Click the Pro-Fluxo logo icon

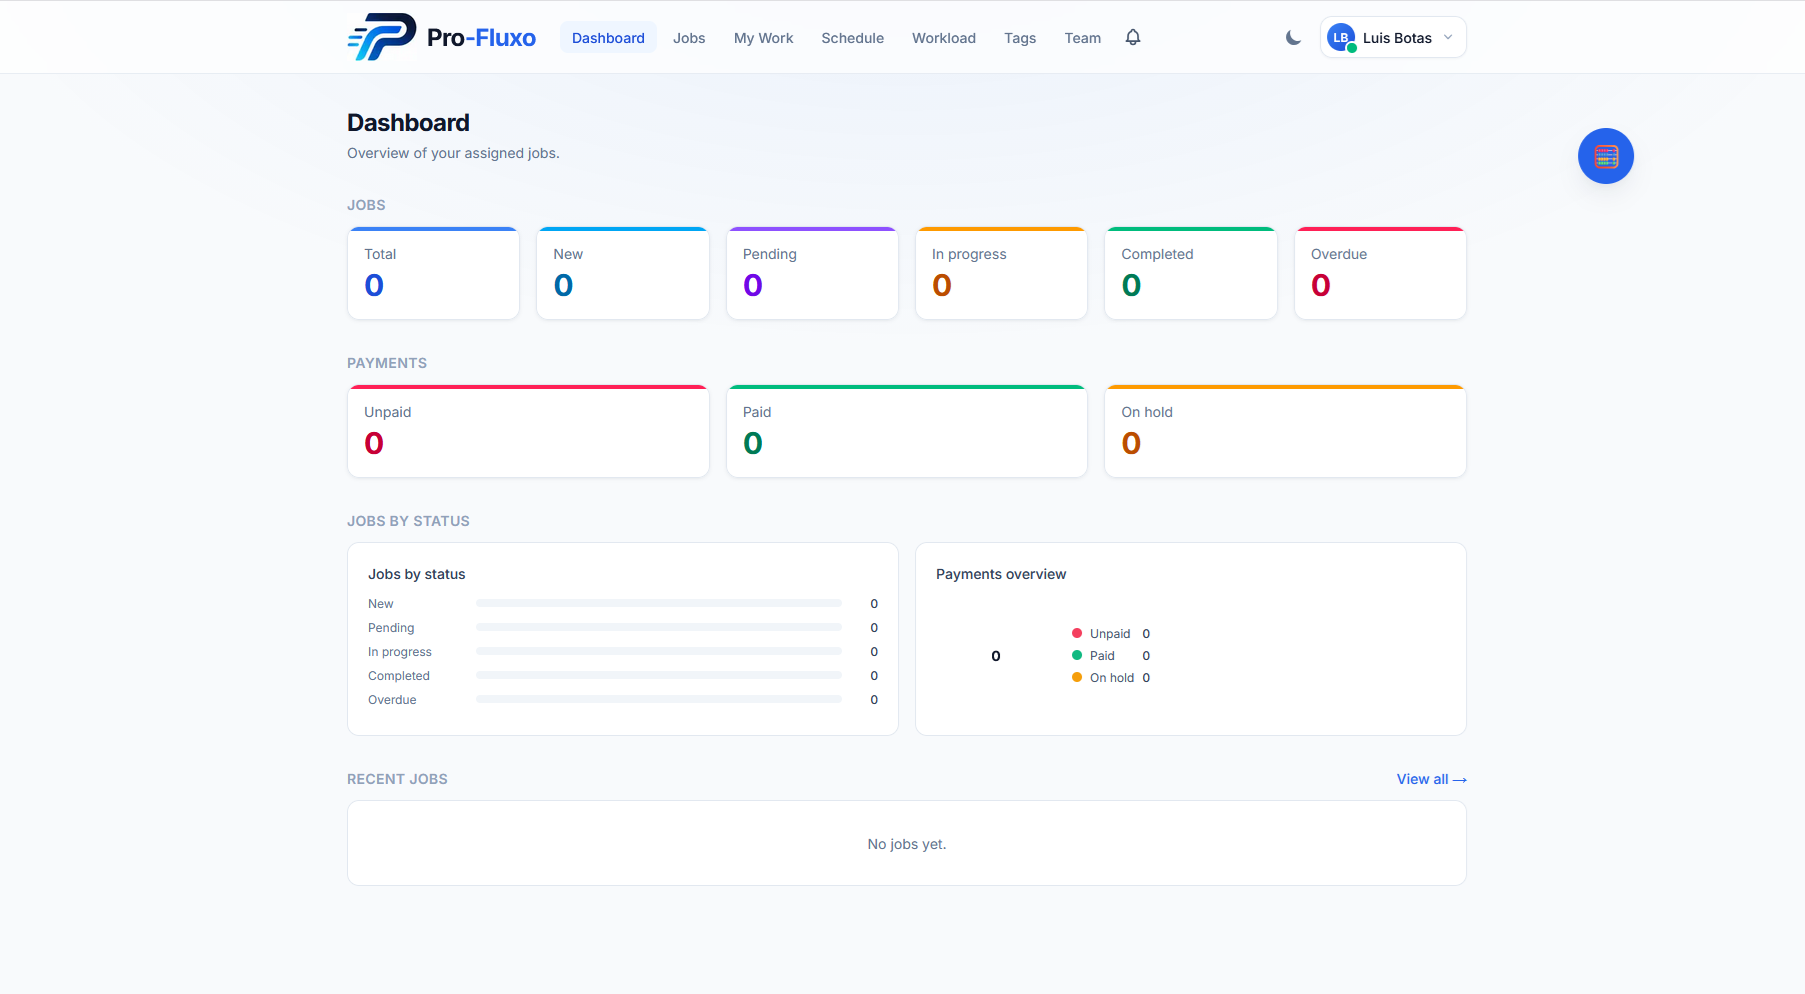point(382,37)
